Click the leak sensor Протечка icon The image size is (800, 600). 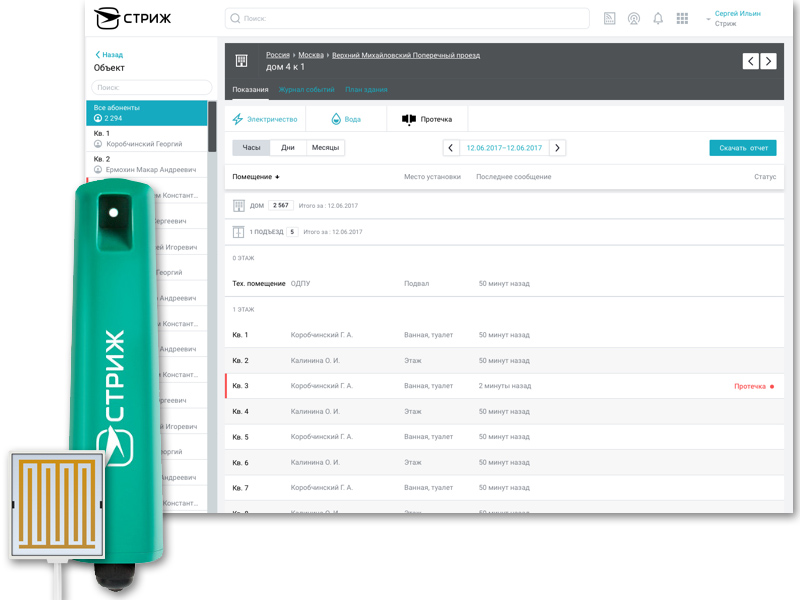[x=409, y=119]
